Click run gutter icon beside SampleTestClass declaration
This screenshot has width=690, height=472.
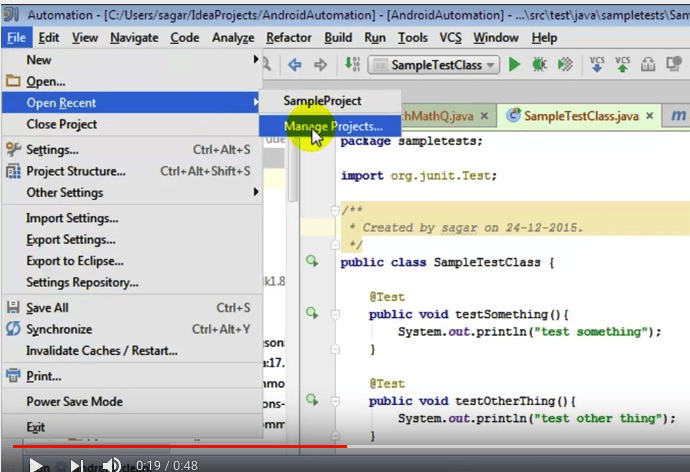tap(312, 261)
